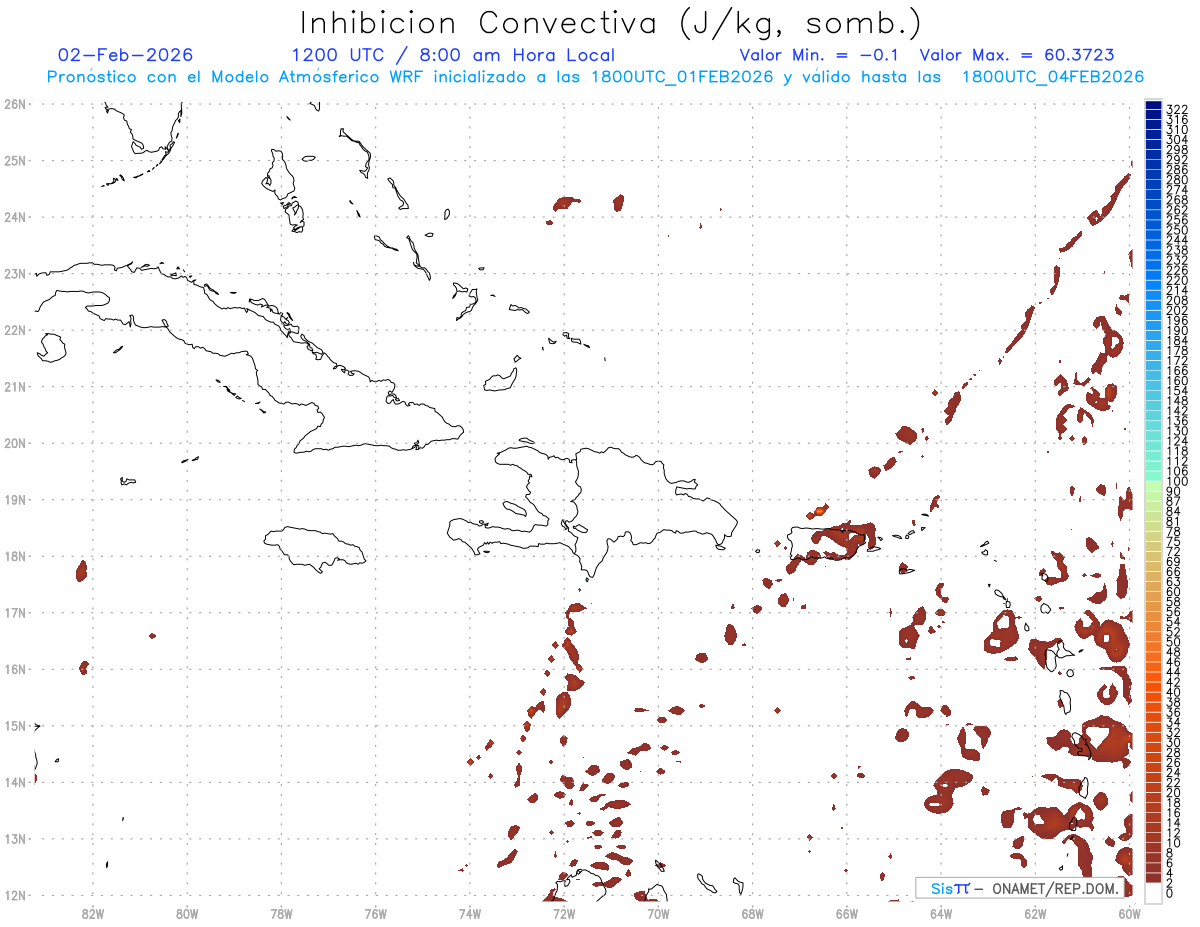
Task: Click the "17N" latitude label
Action: coord(15,612)
